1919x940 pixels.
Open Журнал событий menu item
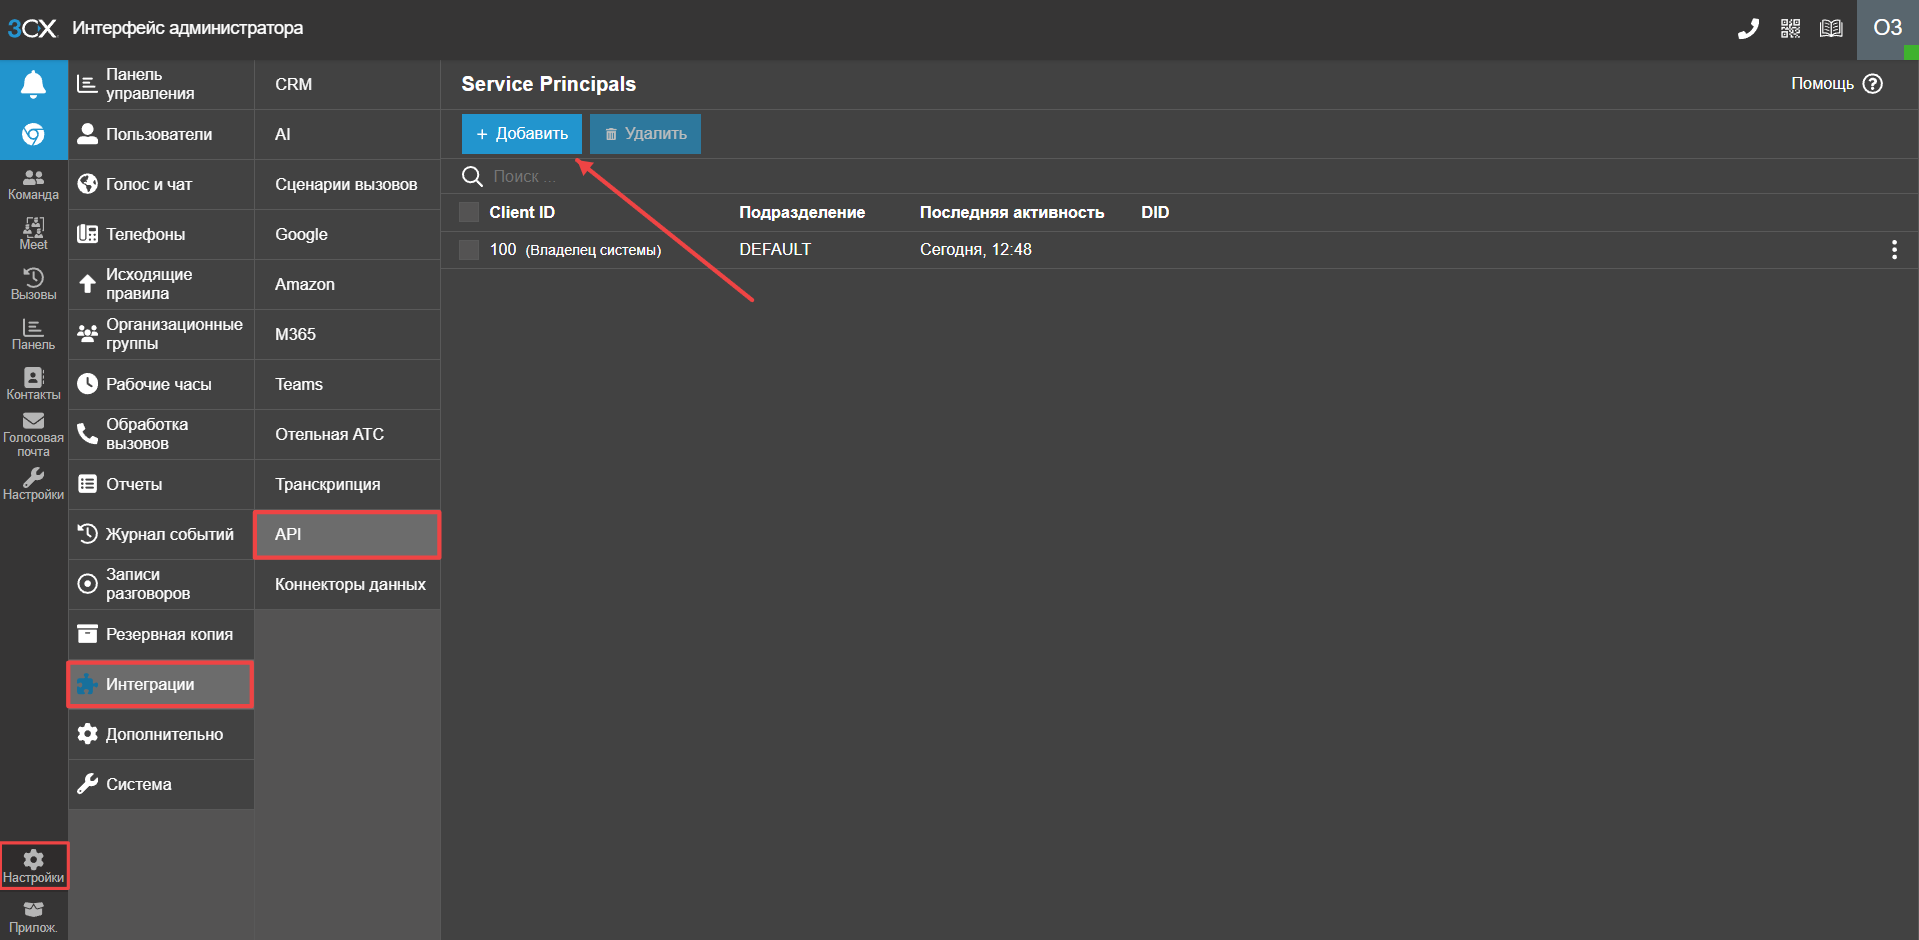pos(161,534)
